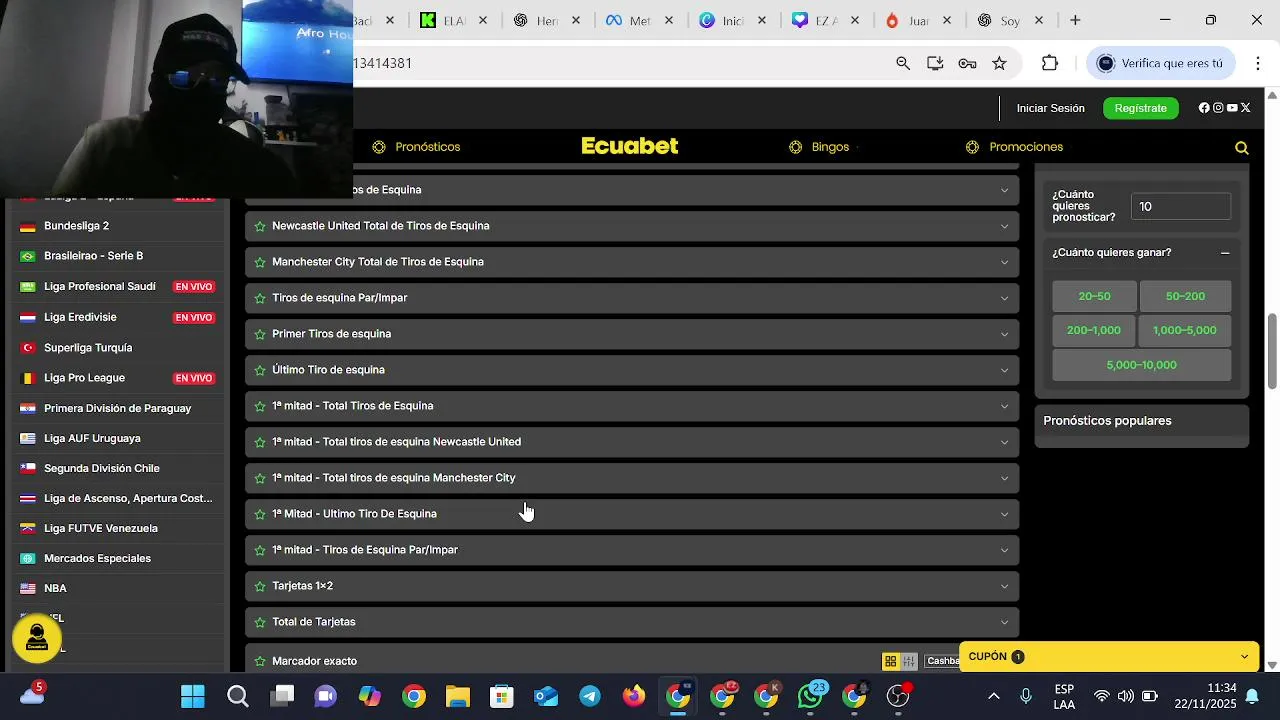Switch to grid layout view icon
Screen dimensions: 1280x720
click(890, 661)
